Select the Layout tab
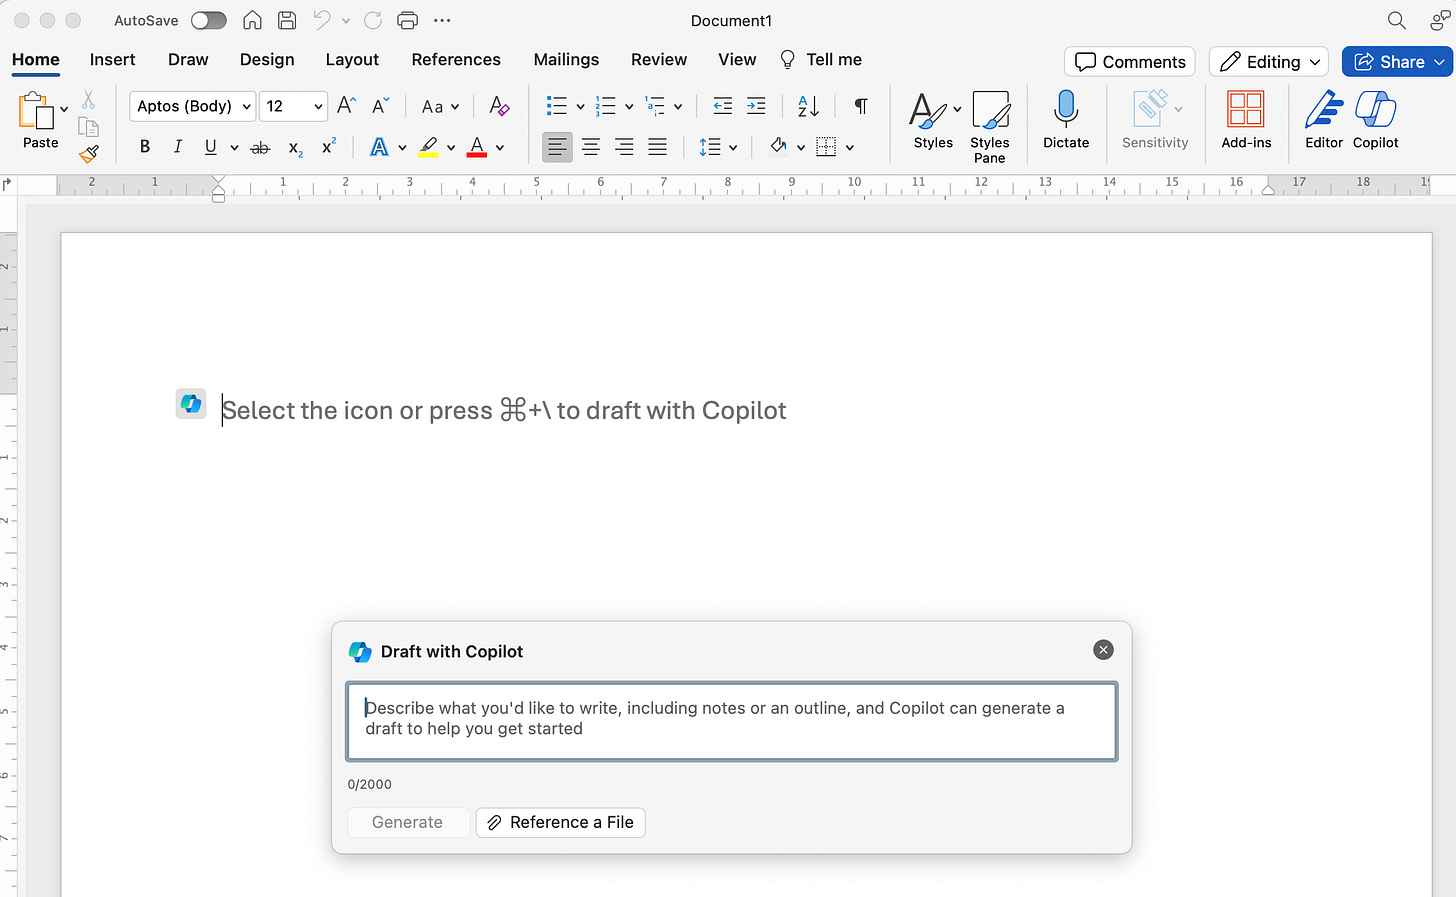Image resolution: width=1456 pixels, height=897 pixels. (x=352, y=59)
